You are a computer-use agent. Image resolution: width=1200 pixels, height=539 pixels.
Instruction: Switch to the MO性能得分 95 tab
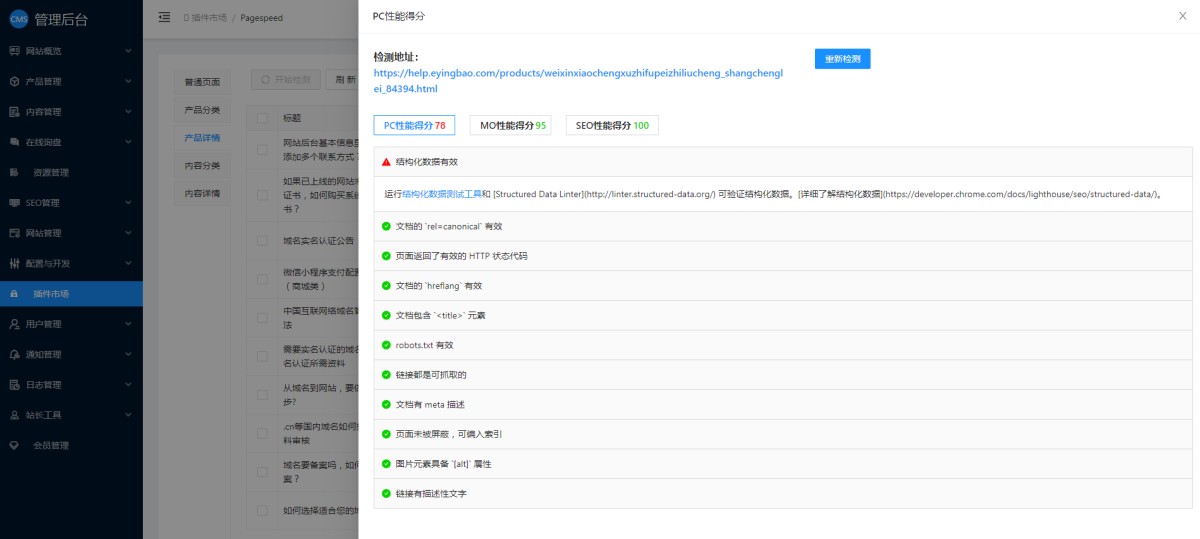point(511,126)
